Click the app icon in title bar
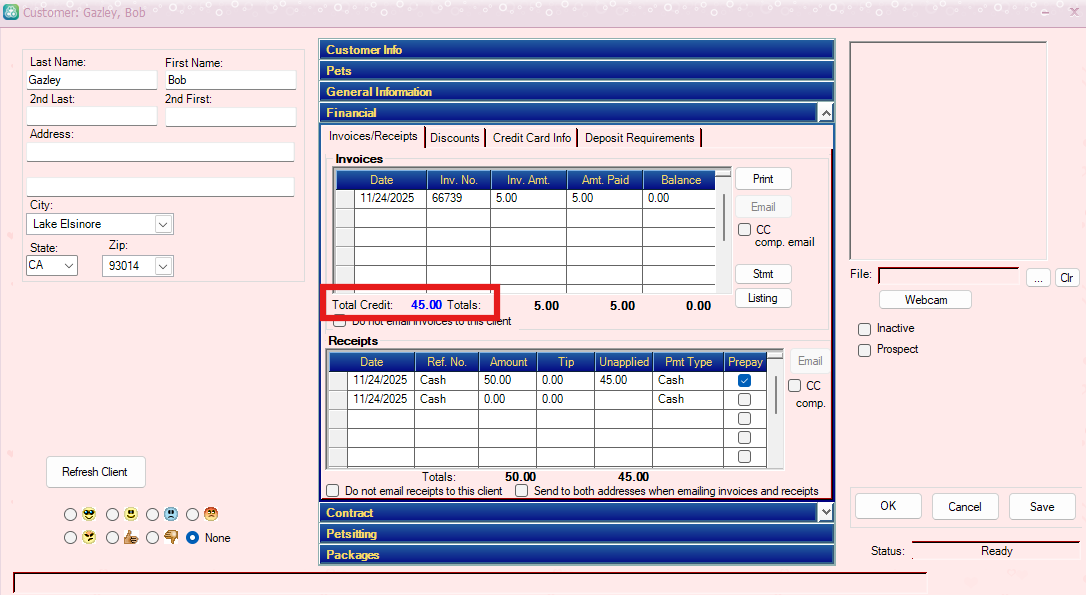This screenshot has width=1086, height=595. click(x=11, y=12)
